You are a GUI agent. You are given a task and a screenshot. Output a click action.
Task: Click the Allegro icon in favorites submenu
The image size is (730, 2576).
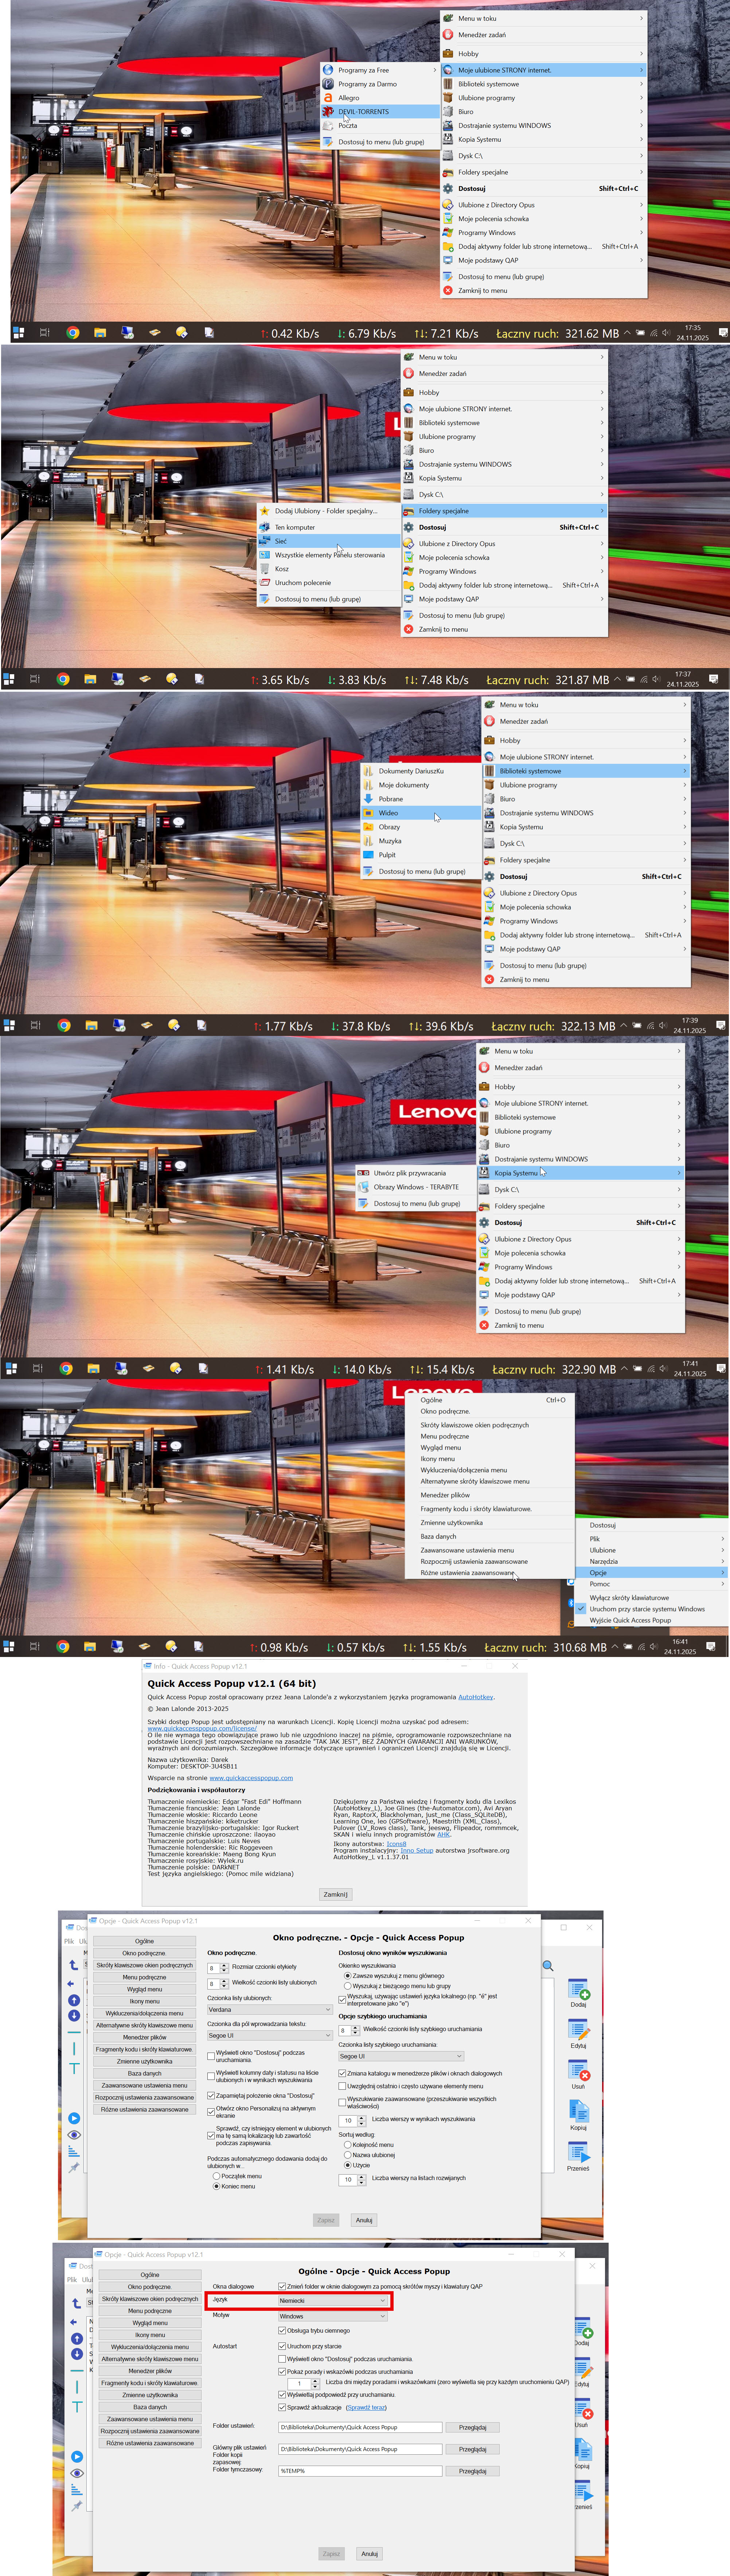click(x=328, y=98)
